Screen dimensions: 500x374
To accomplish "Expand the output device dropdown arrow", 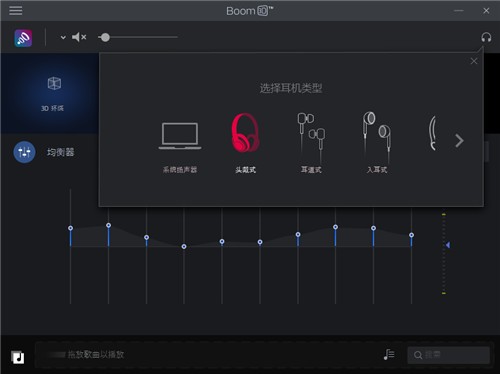I will [x=63, y=37].
